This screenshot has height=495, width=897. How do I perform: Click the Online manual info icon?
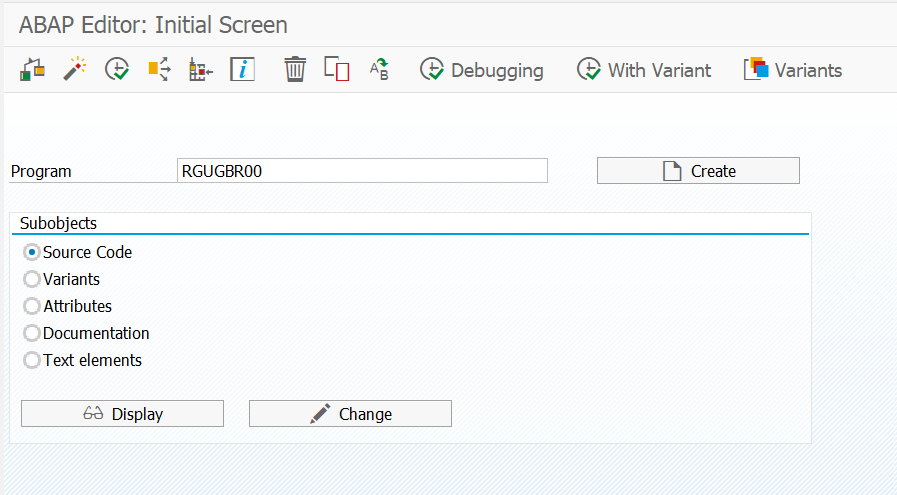[243, 69]
